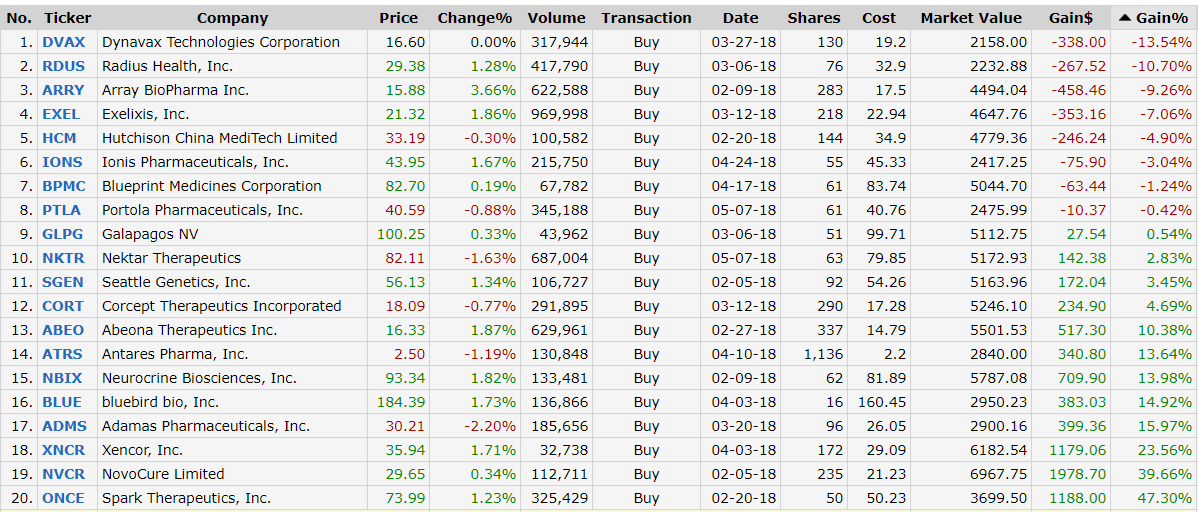Sort by Price column header
1198x512 pixels.
(398, 18)
